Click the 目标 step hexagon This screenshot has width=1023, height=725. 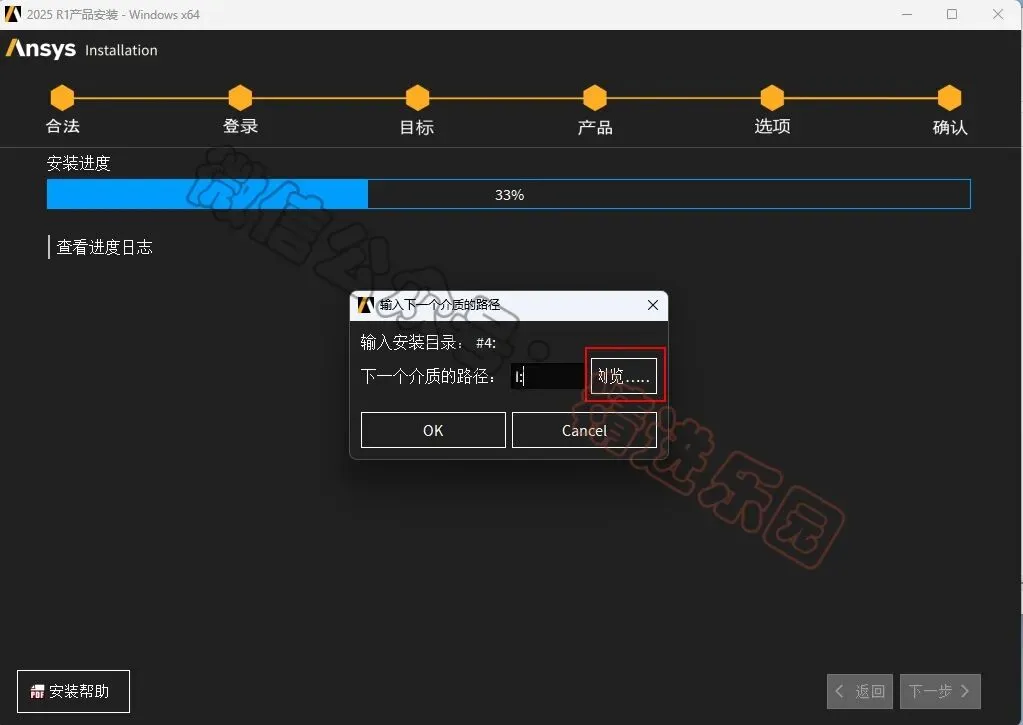click(x=418, y=98)
